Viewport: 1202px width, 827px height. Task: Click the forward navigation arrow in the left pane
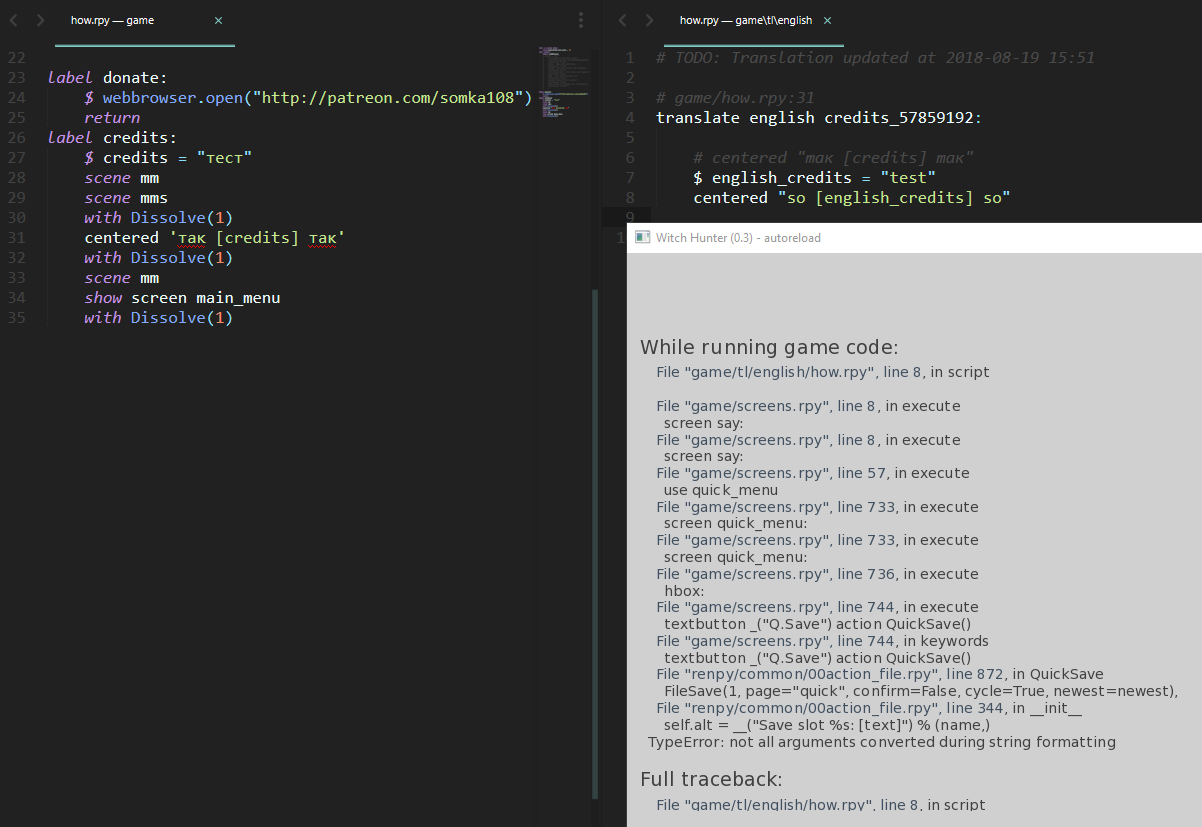[x=38, y=19]
